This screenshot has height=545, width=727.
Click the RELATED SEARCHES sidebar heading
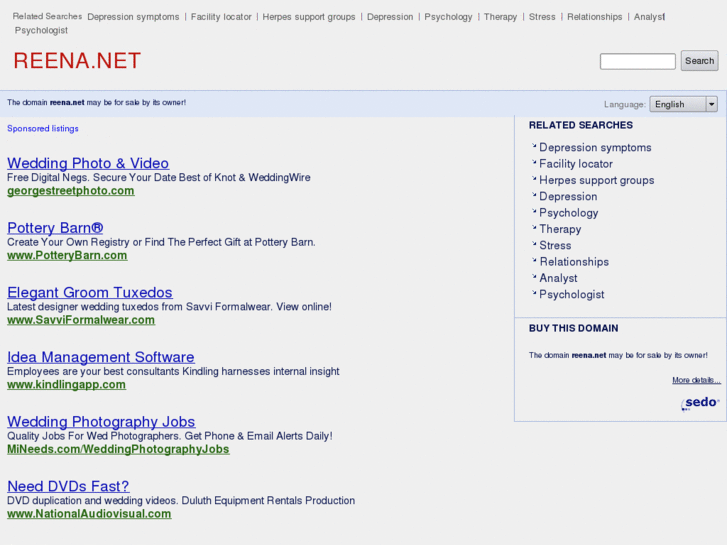click(x=580, y=125)
